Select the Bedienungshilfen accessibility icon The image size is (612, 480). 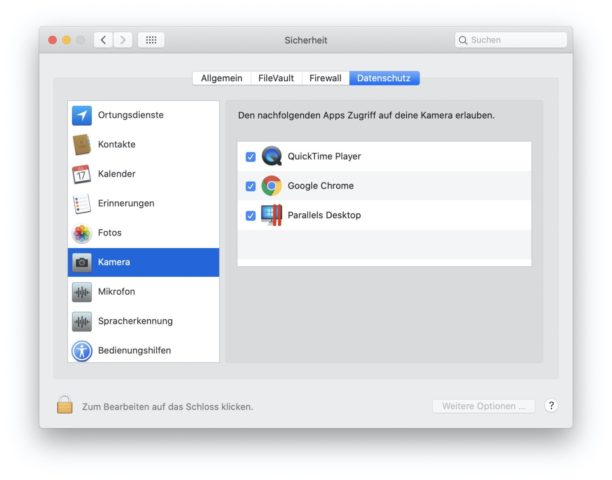82,351
